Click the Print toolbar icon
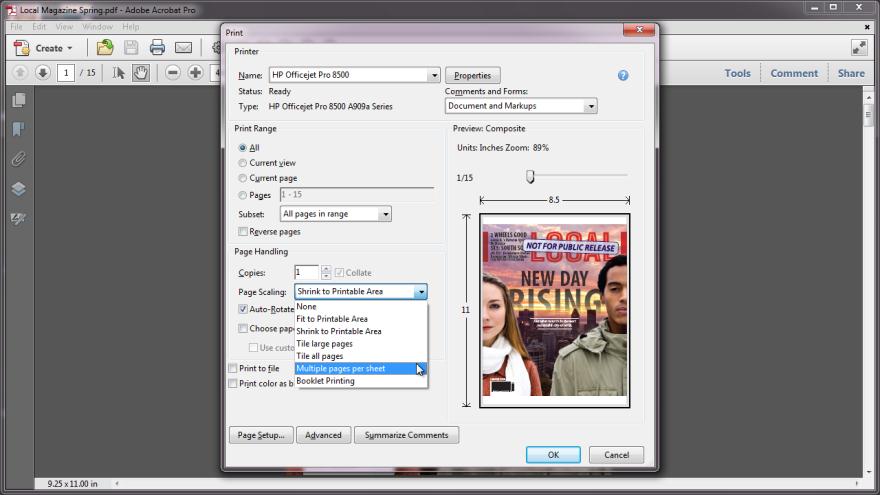 coord(157,47)
